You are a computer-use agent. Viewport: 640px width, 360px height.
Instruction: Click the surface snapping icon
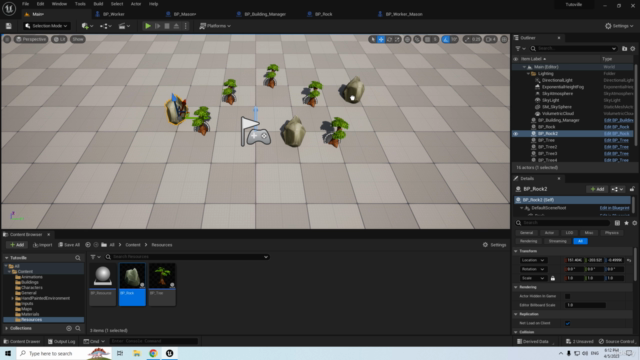[417, 39]
